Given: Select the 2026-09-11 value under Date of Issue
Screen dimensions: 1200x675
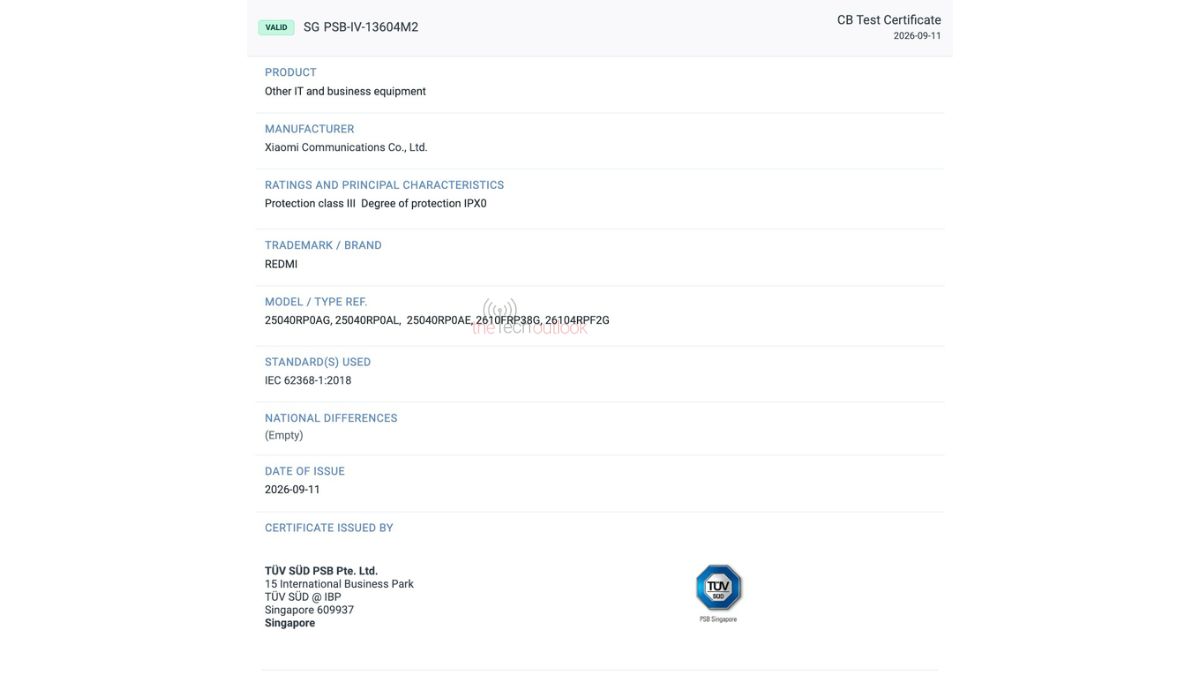Looking at the screenshot, I should click(x=293, y=489).
